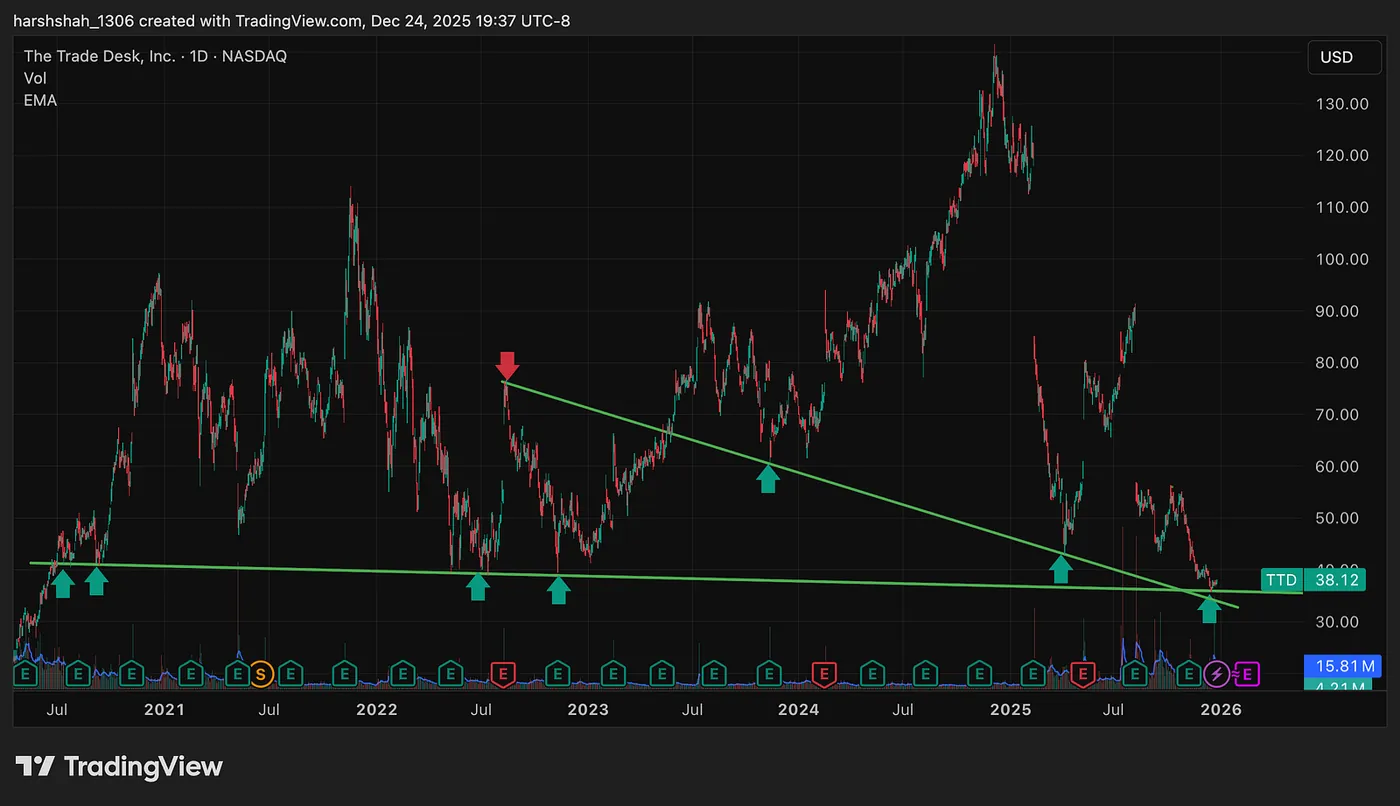Click the 15.81 M volume label

coord(1342,665)
